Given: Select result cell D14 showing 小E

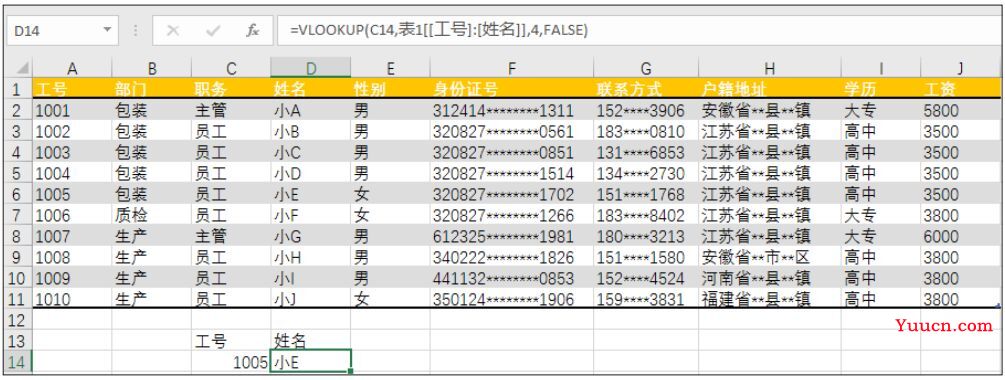Looking at the screenshot, I should pos(310,362).
